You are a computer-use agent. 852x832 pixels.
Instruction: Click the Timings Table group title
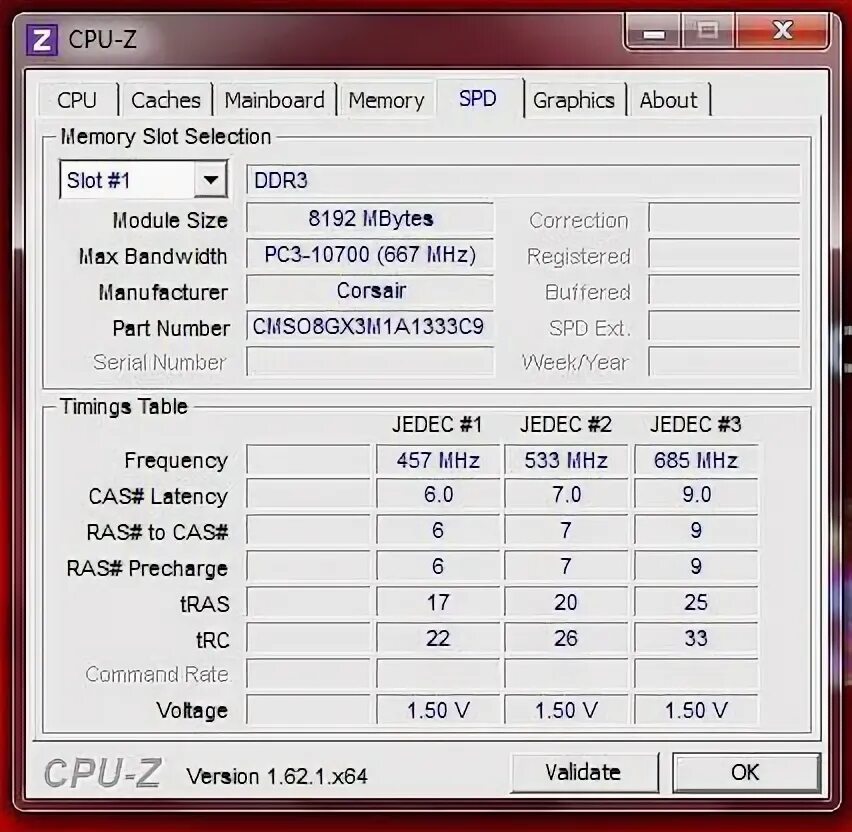pos(123,406)
